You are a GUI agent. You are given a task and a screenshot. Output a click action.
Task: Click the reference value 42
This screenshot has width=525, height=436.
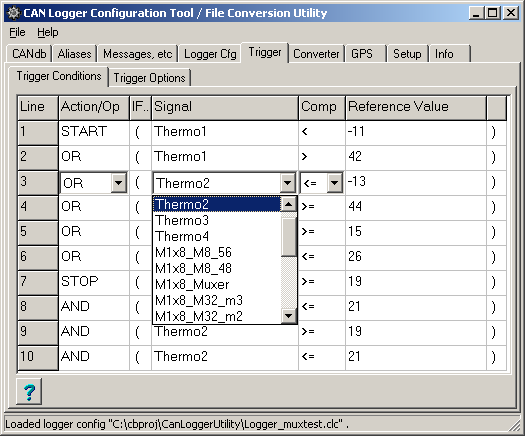(x=416, y=158)
